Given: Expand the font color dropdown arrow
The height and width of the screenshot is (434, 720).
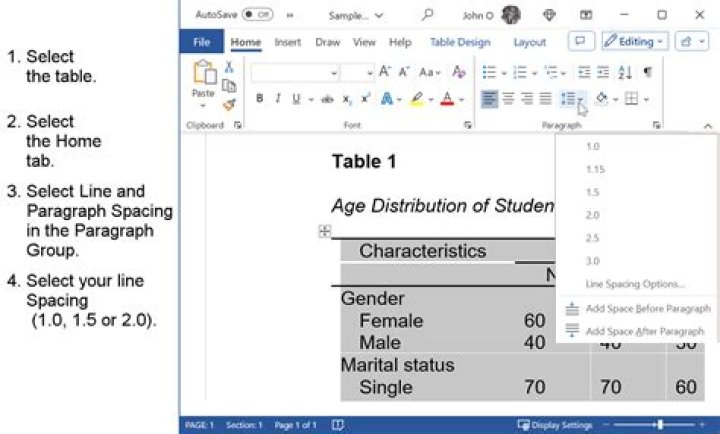Looking at the screenshot, I should [x=461, y=99].
